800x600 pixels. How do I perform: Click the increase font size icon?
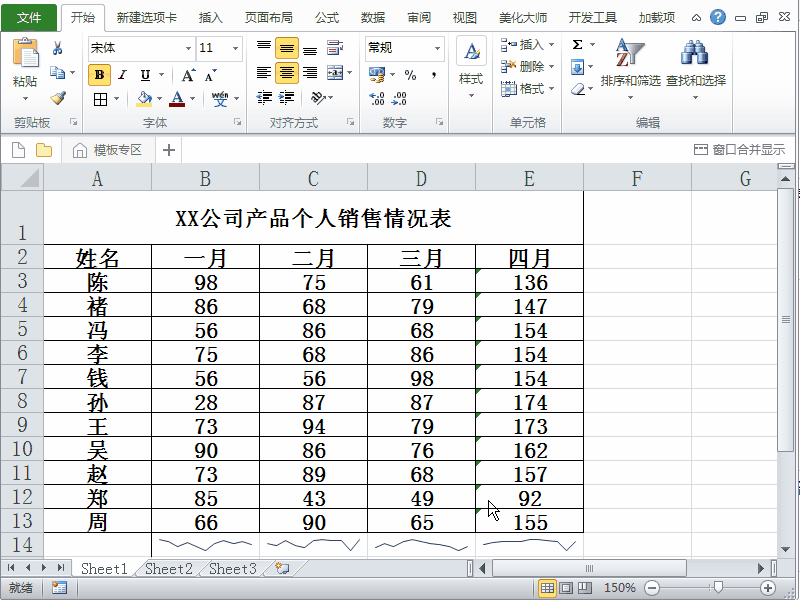point(188,74)
